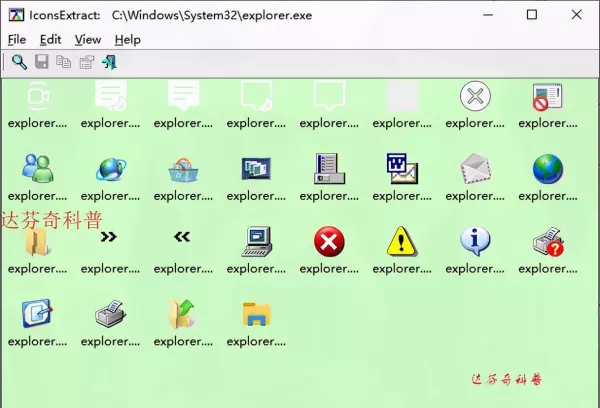Image resolution: width=600 pixels, height=408 pixels.
Task: Maximize the IconsExtract window
Action: coord(532,15)
